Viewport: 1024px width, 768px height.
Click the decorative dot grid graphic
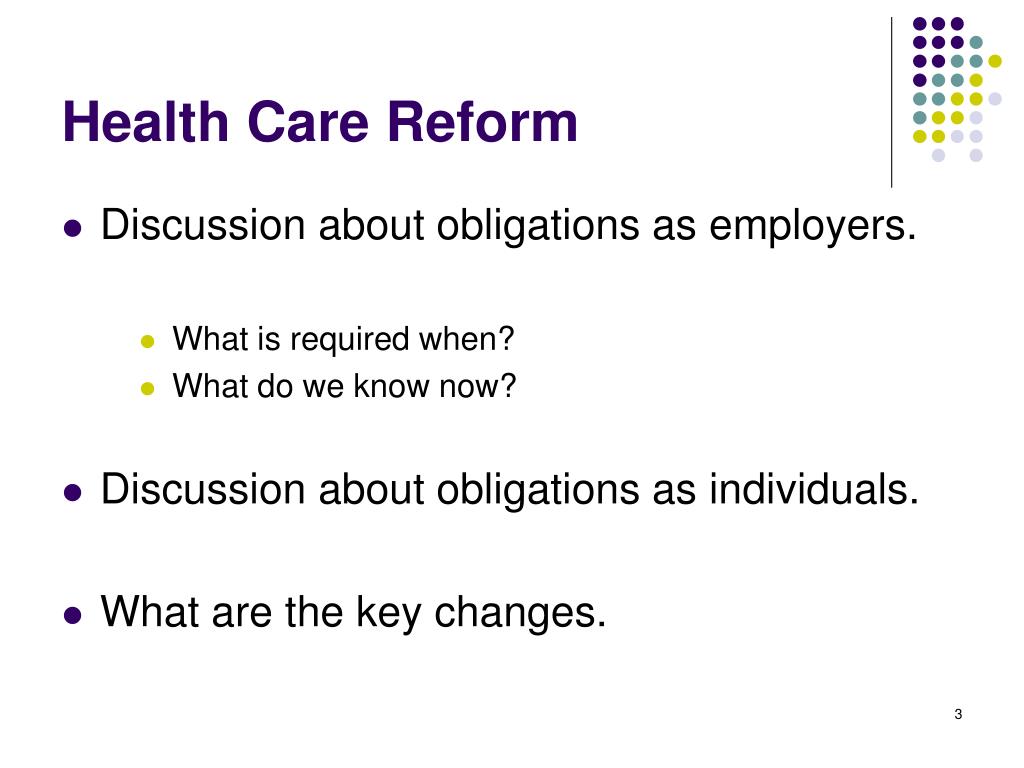tap(957, 89)
